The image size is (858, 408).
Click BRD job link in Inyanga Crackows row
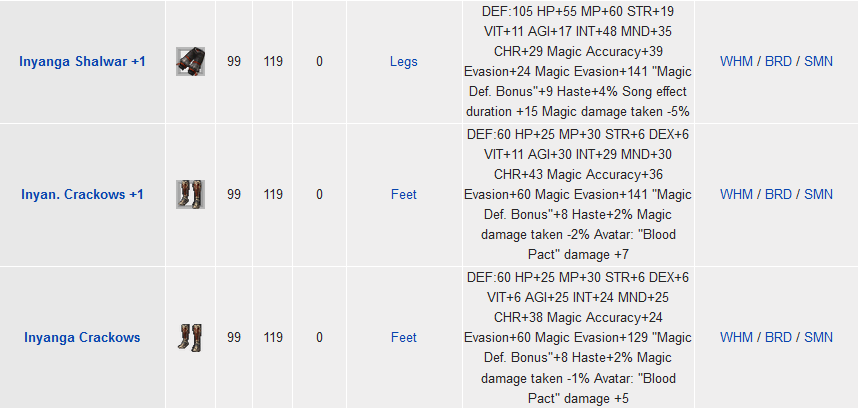[x=778, y=337]
